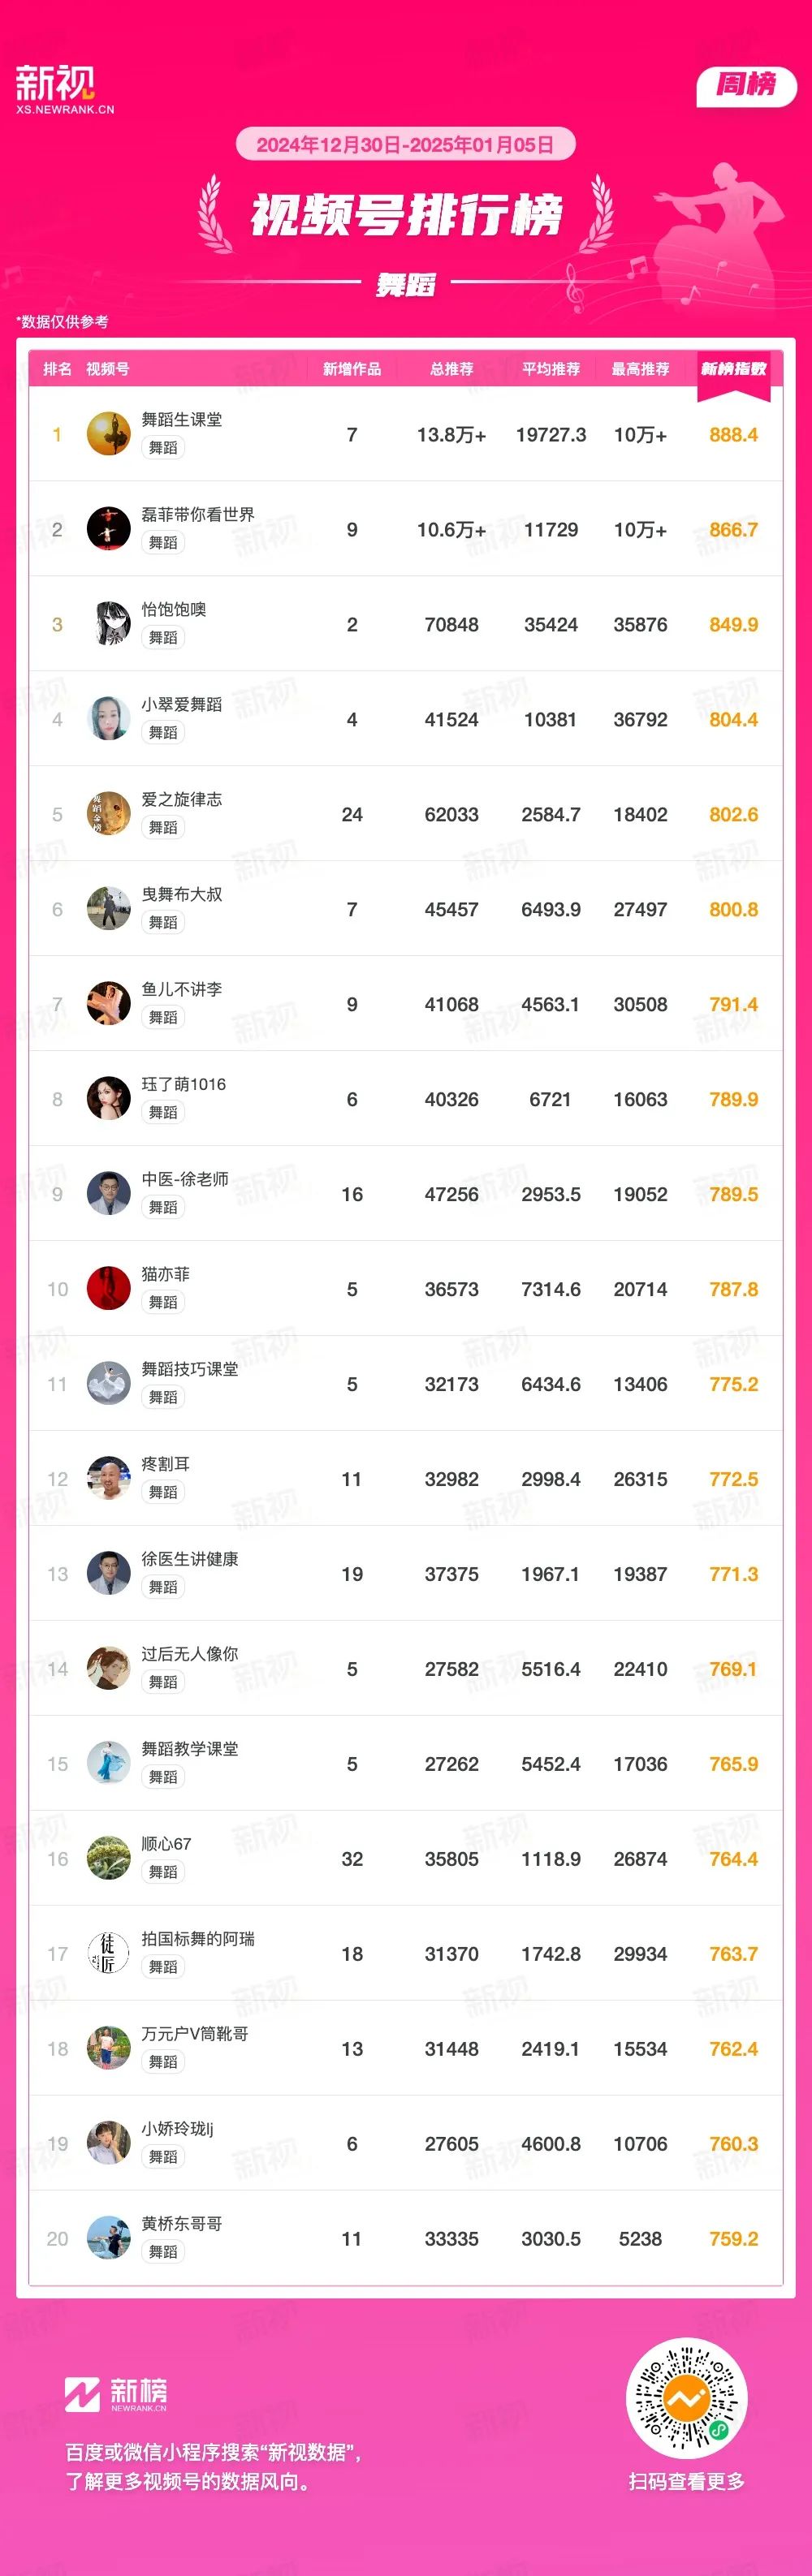Click the 小翠爱舞蹈 avatar photo
The width and height of the screenshot is (812, 2576).
(x=108, y=719)
